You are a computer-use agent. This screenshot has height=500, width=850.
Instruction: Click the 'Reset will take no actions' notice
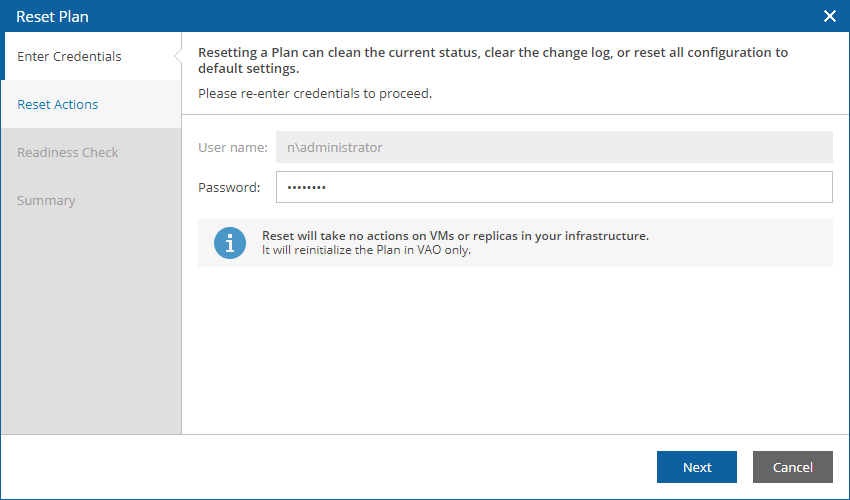point(455,236)
